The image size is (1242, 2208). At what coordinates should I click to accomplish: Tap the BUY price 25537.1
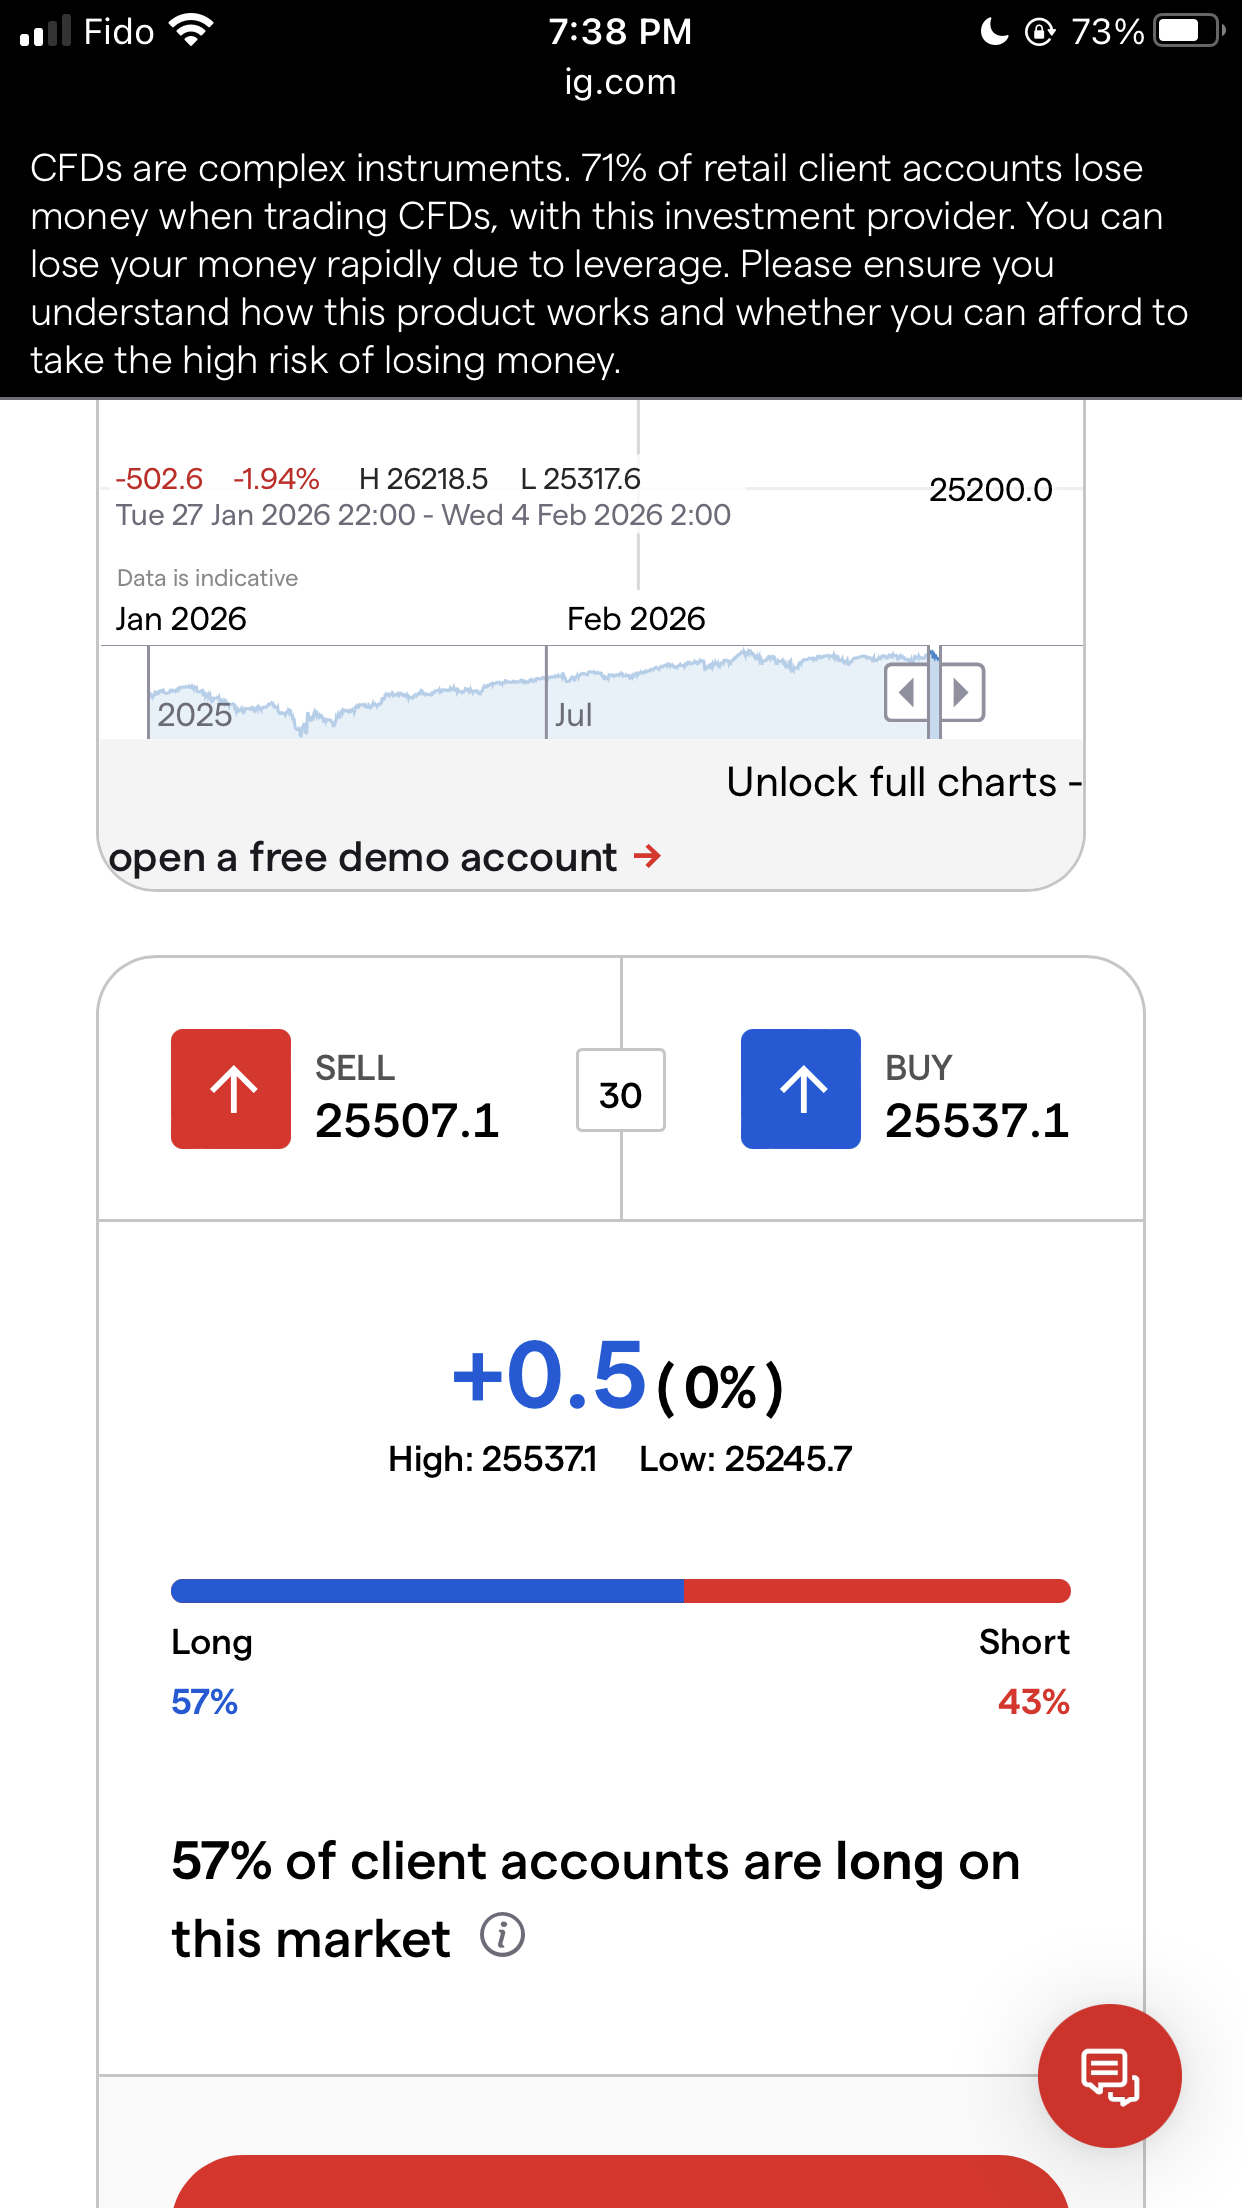pyautogui.click(x=977, y=1121)
